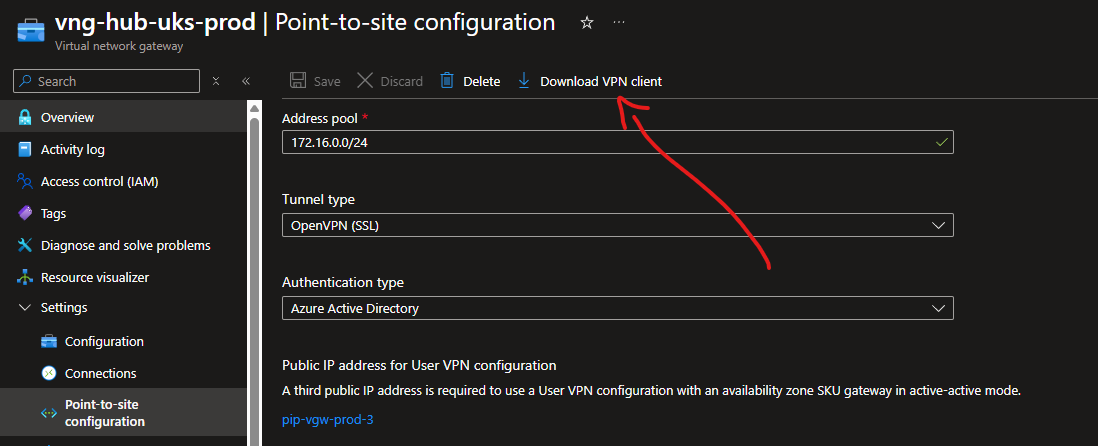Favorite this page with the star icon
The image size is (1098, 446).
(x=587, y=23)
